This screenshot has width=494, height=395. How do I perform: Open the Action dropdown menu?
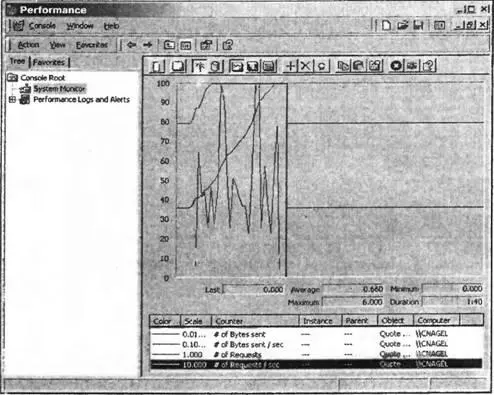click(x=29, y=45)
